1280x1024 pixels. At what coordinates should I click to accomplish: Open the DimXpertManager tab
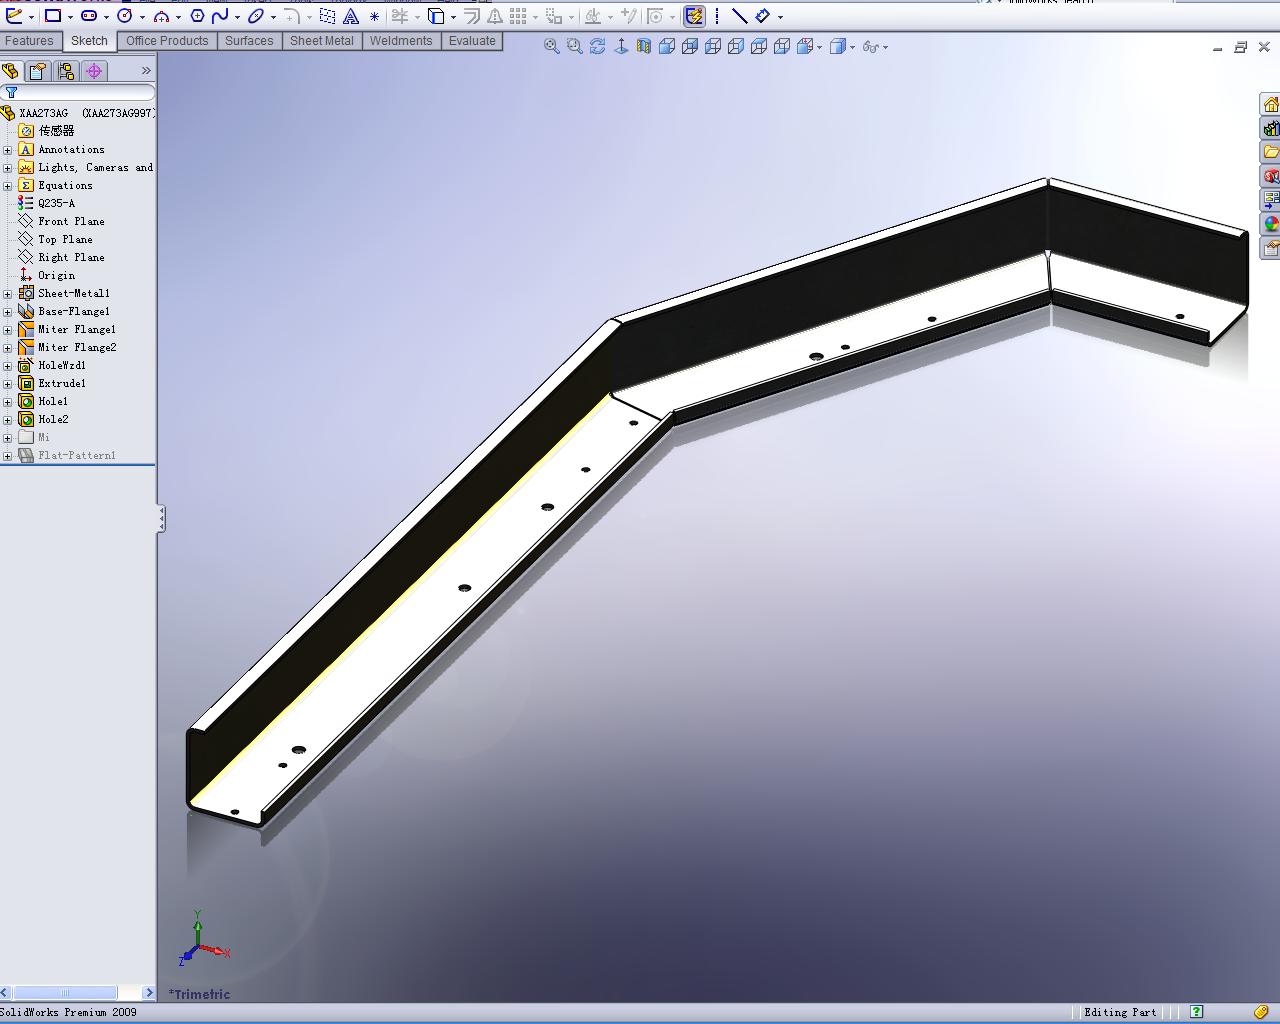coord(94,71)
